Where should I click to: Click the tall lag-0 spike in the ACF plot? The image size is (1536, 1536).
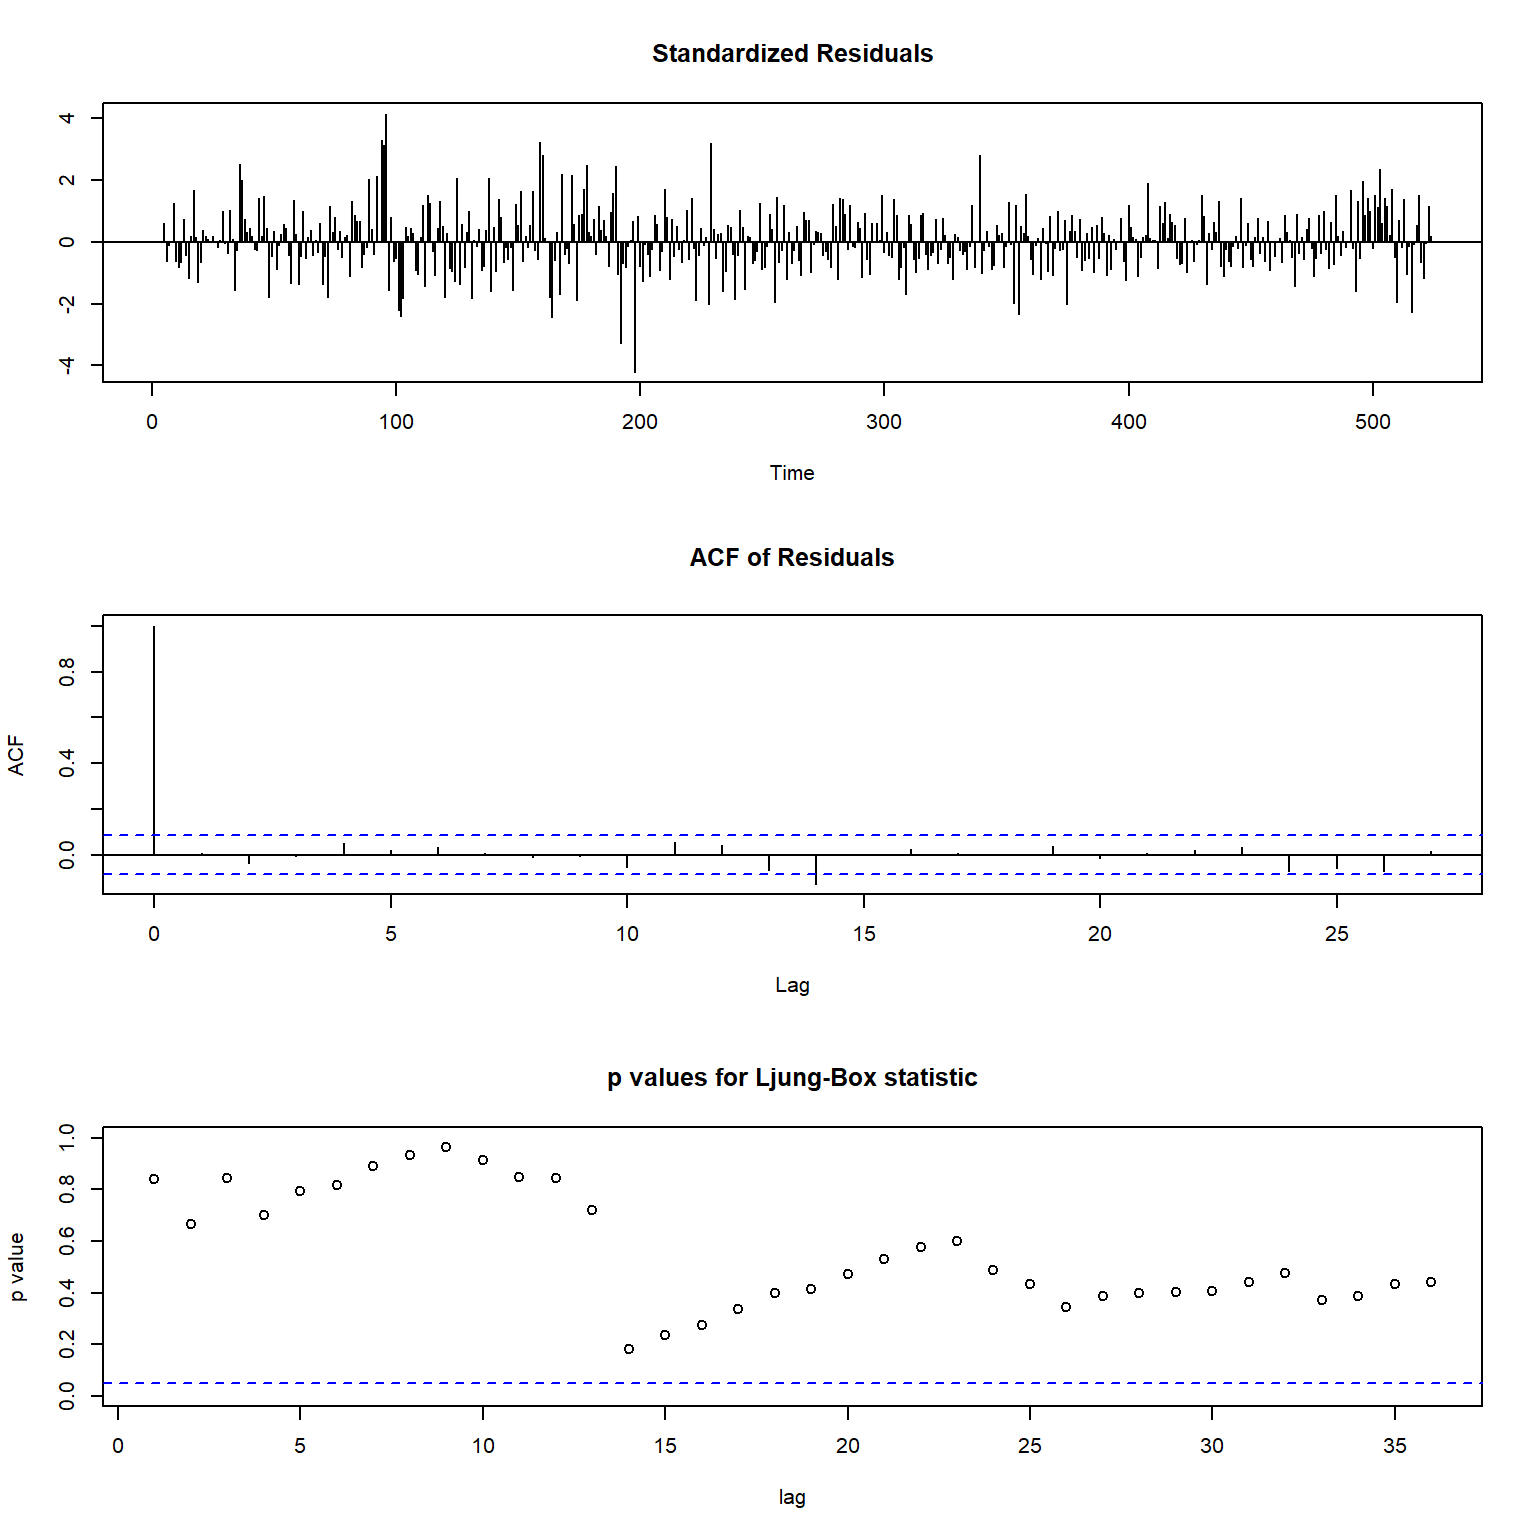154,740
